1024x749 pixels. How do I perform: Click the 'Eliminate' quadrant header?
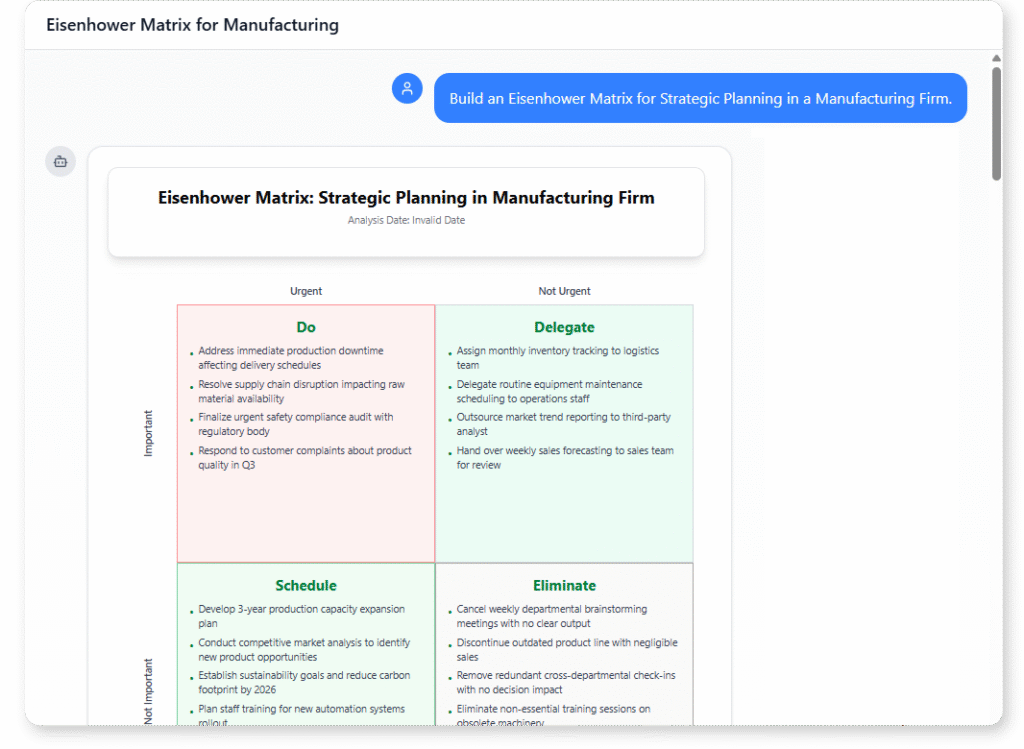click(x=564, y=585)
